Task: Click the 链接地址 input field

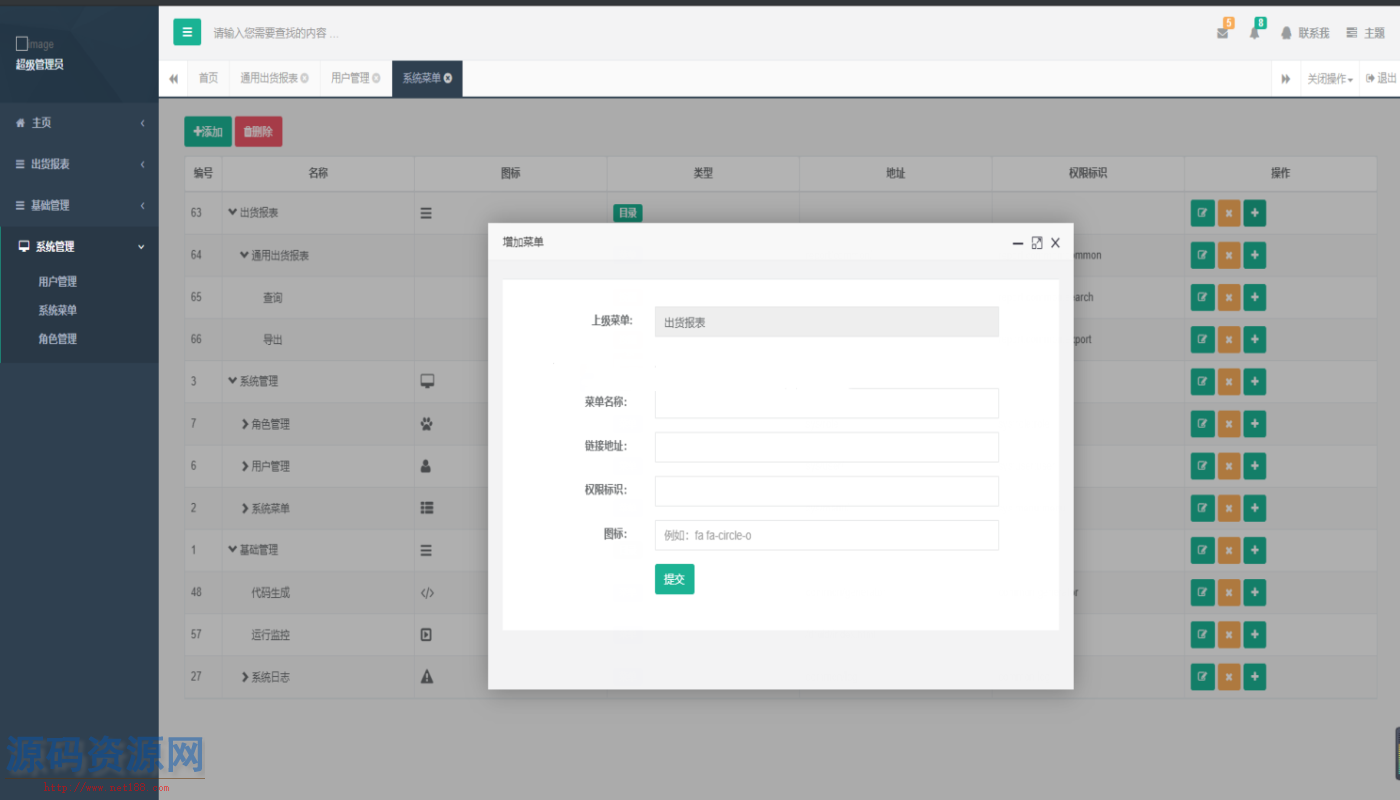Action: 826,447
